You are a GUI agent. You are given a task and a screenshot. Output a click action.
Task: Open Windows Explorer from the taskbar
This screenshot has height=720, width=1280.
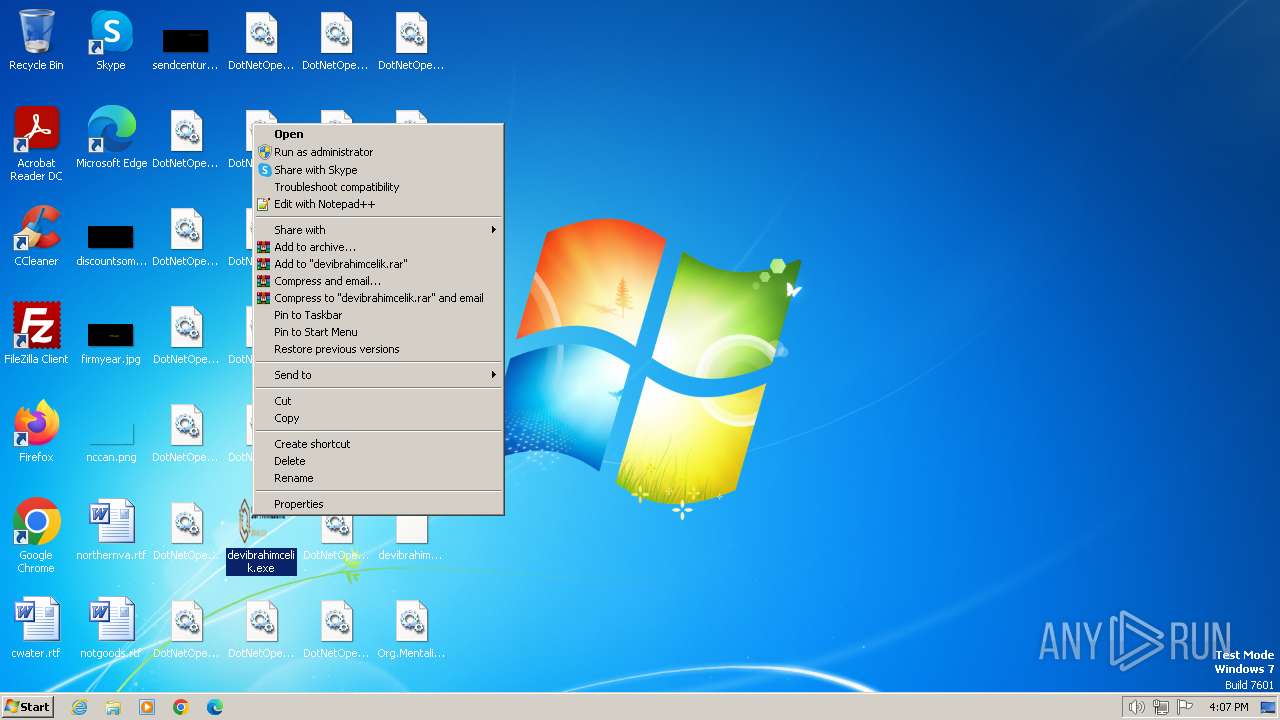point(113,707)
